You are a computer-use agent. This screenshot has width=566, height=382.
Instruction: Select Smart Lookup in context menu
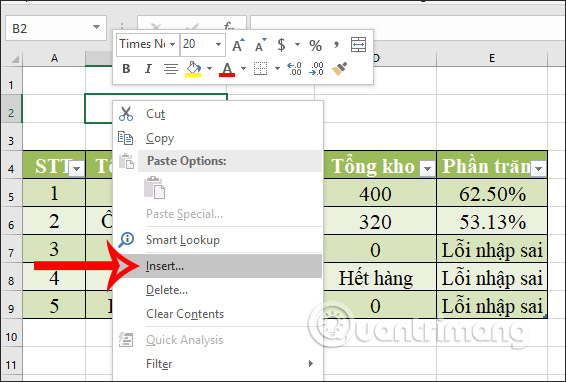pyautogui.click(x=217, y=240)
